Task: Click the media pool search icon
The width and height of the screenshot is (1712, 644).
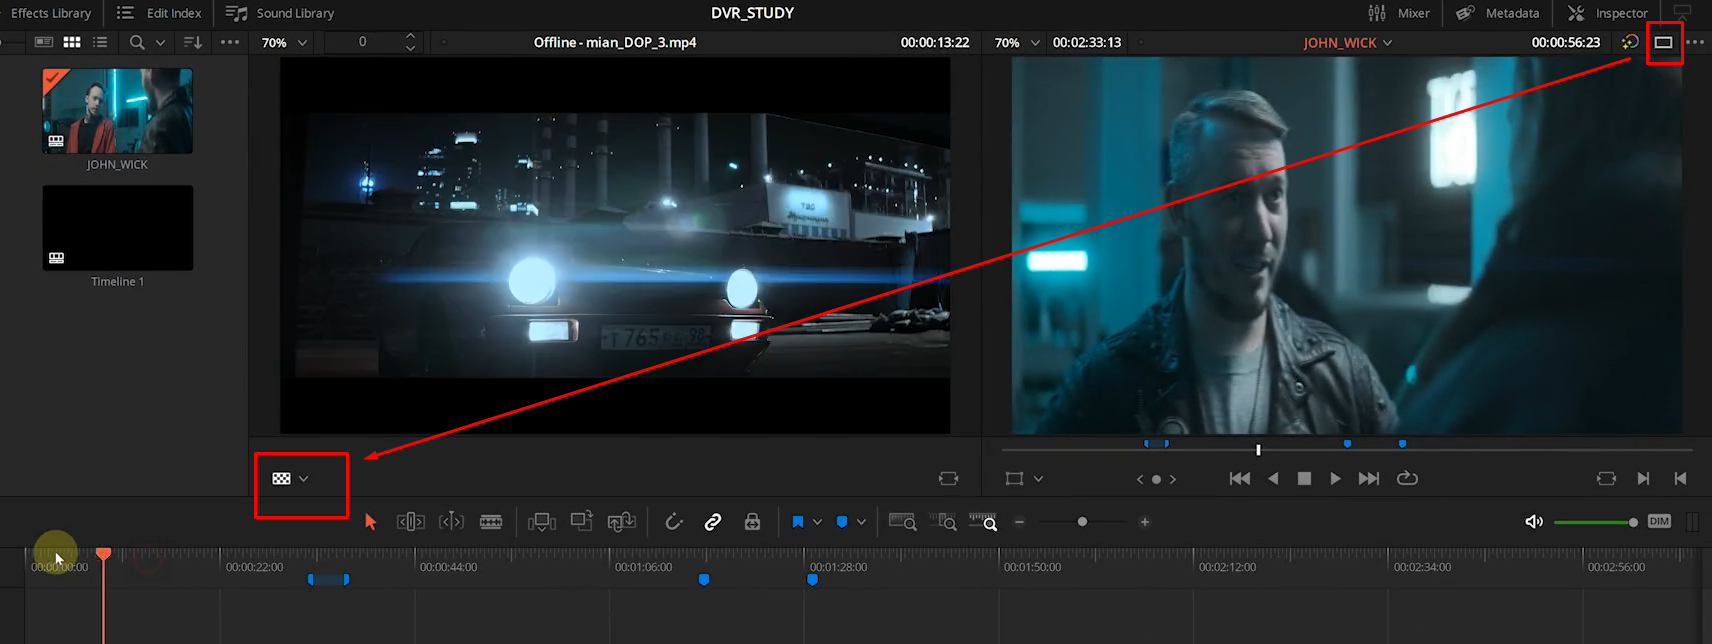Action: point(137,42)
